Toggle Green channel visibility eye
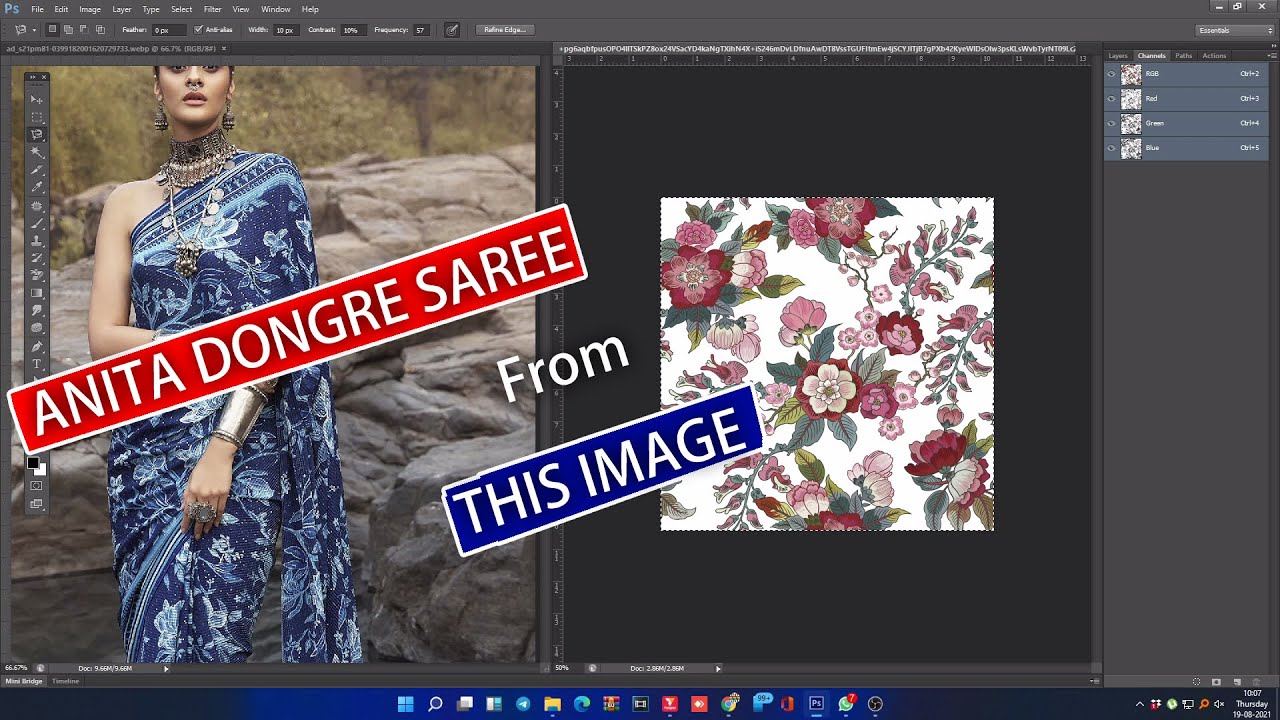The height and width of the screenshot is (720, 1280). 1111,124
